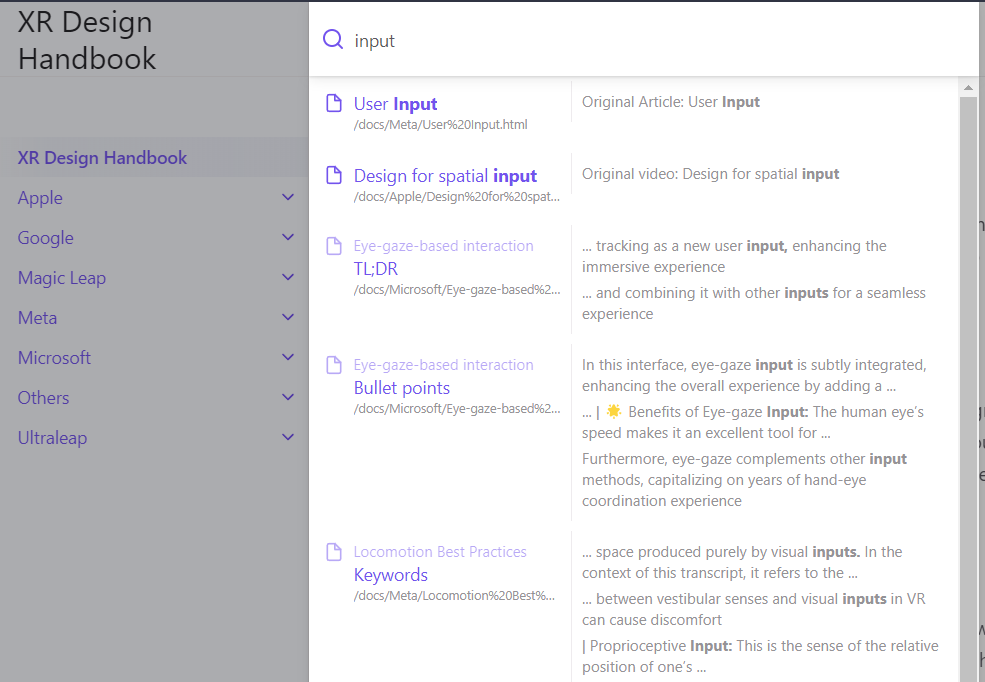Click the document icon beside User Input

coord(334,103)
